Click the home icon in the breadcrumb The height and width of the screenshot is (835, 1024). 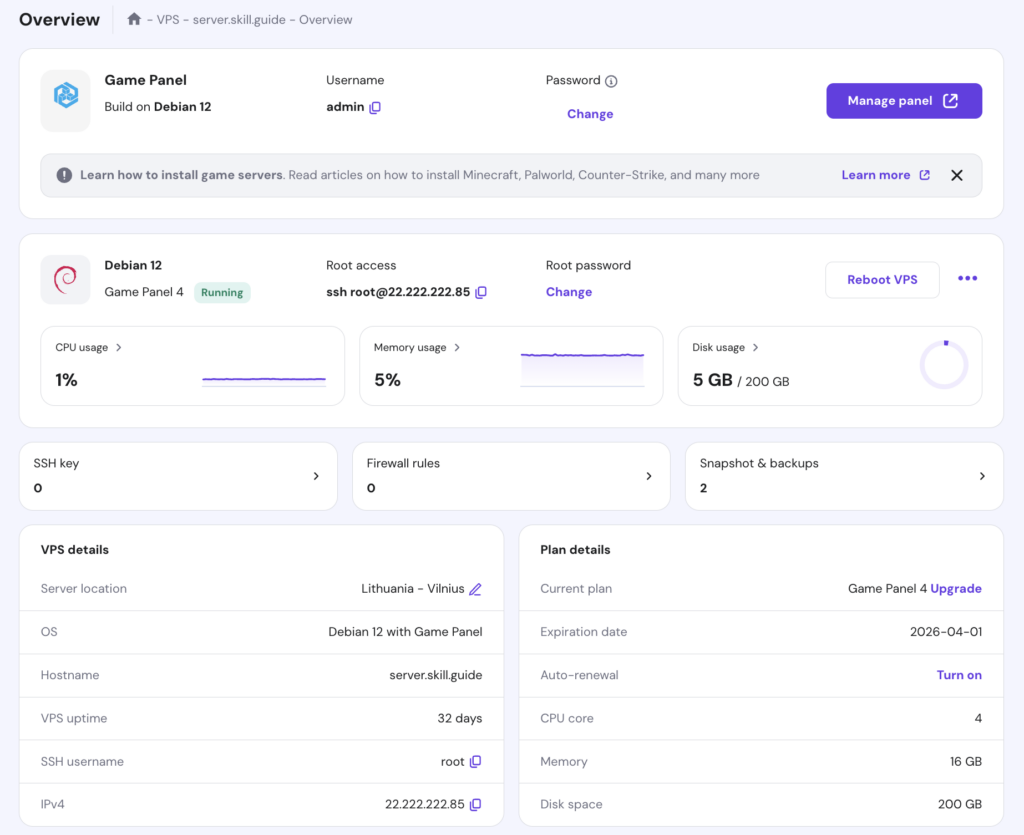pos(134,18)
